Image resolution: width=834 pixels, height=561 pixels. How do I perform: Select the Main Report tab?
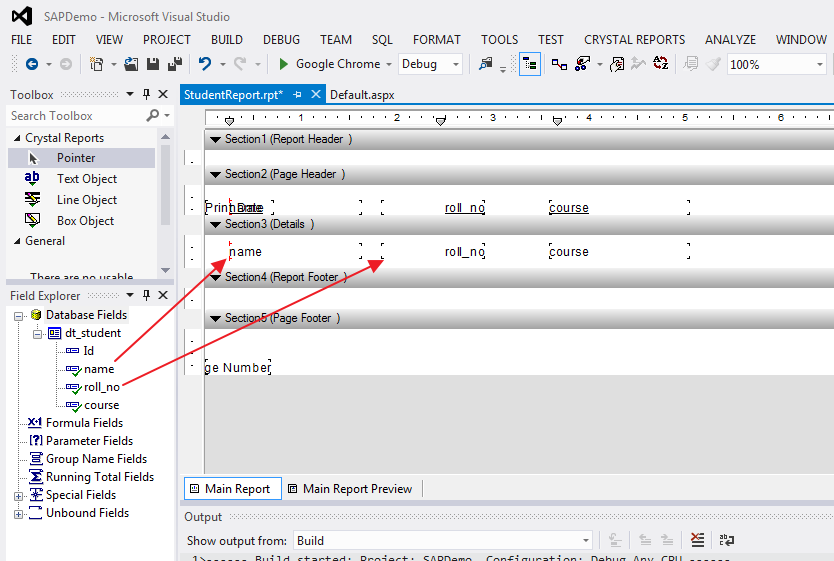[x=232, y=489]
